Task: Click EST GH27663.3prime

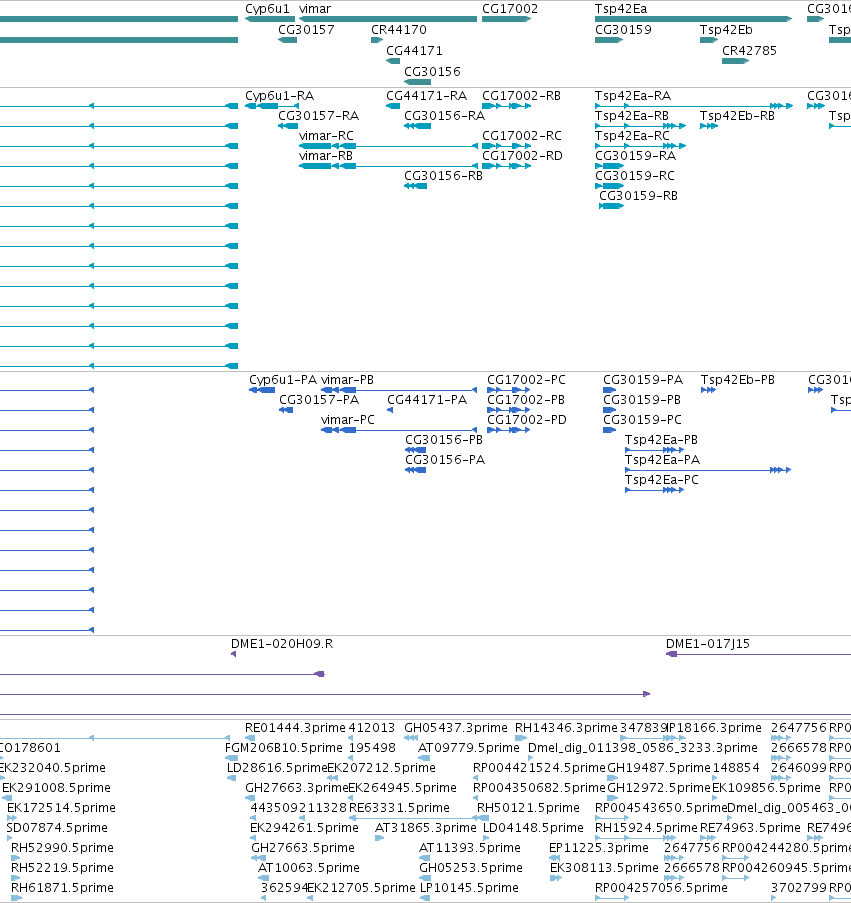Action: (297, 788)
